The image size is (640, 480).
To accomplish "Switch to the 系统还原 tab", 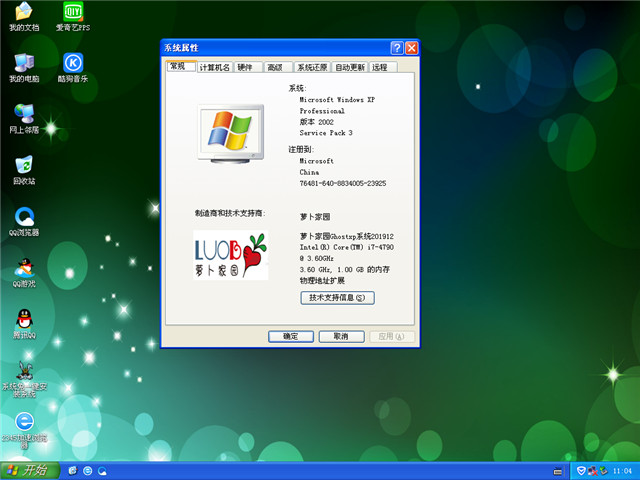I will pos(312,67).
